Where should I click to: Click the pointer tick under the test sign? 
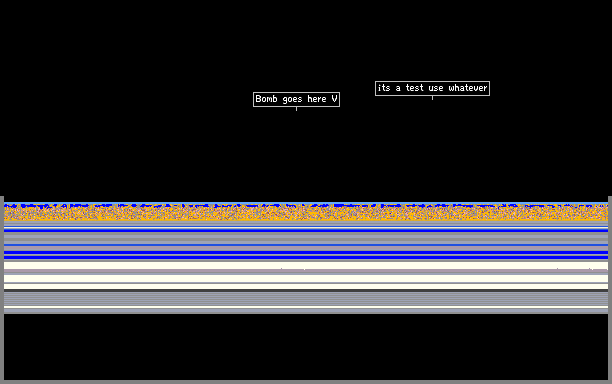coord(432,98)
